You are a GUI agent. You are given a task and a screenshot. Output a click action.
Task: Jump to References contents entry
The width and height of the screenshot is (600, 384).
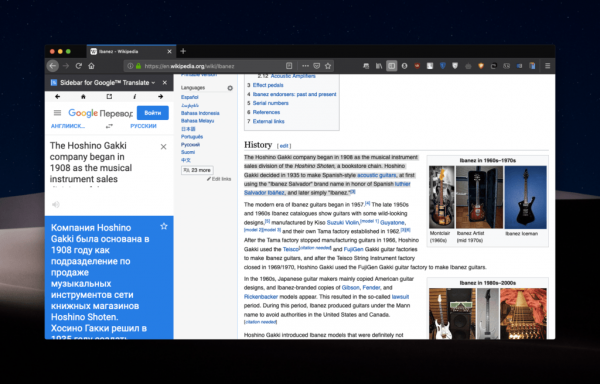click(266, 112)
